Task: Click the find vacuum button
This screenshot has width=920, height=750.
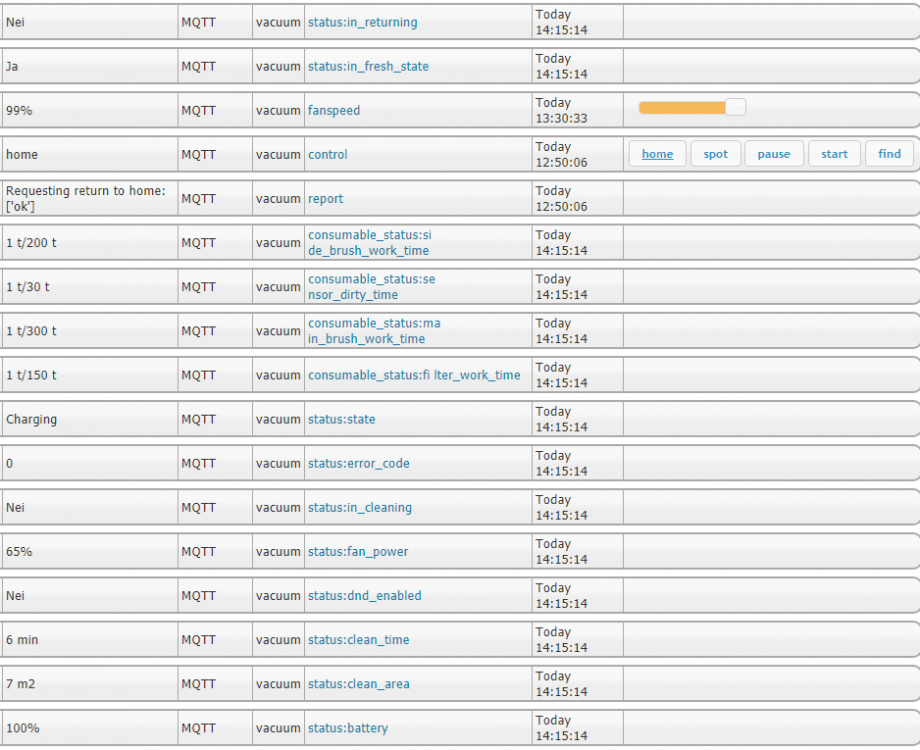Action: pyautogui.click(x=889, y=154)
